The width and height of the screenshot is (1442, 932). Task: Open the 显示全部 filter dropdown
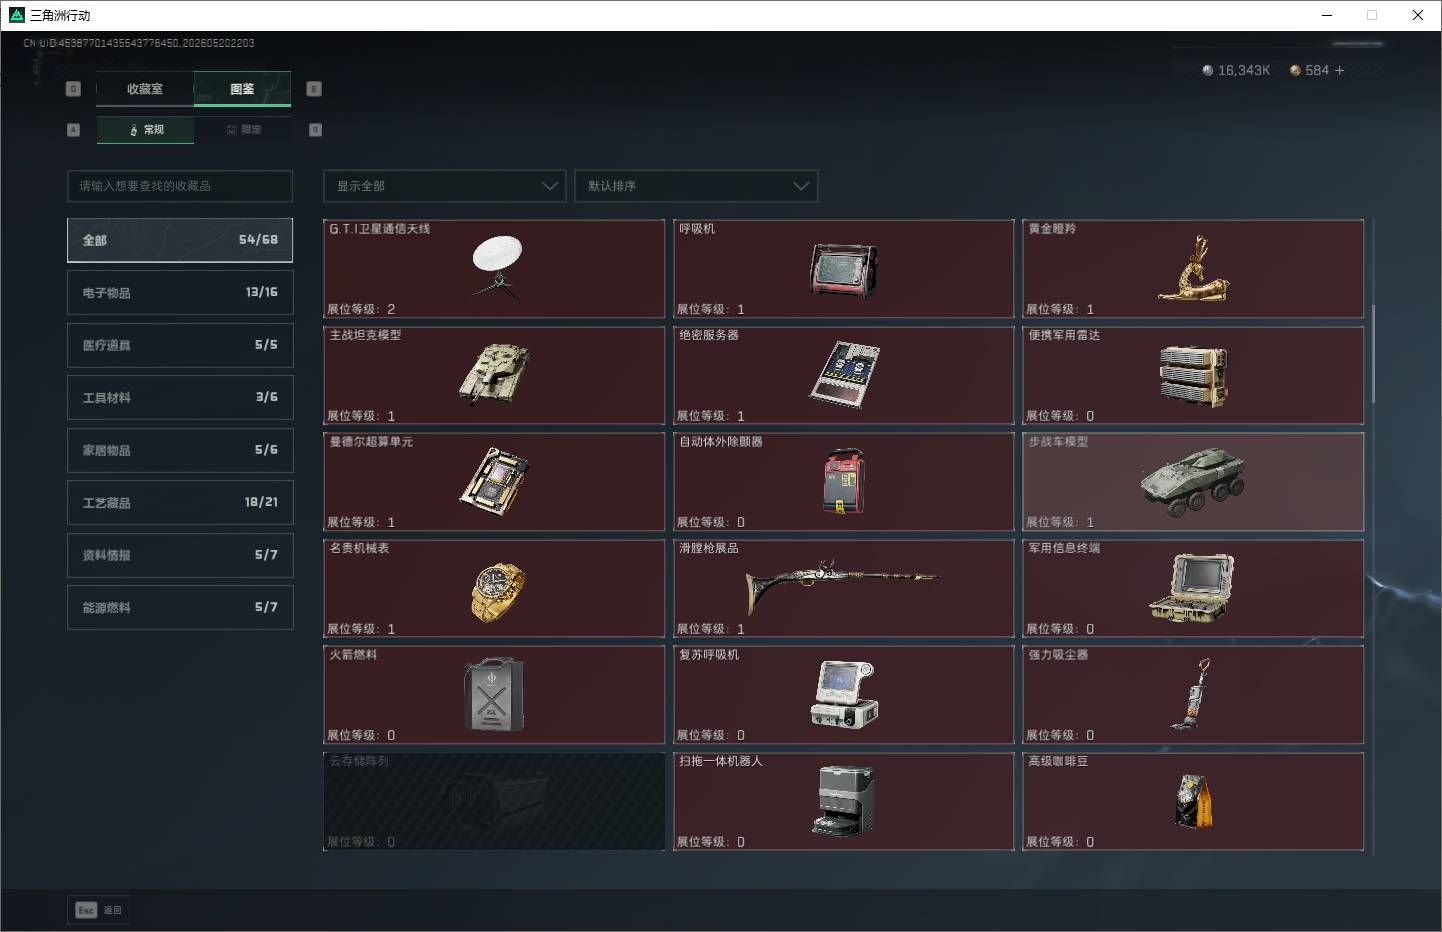(x=445, y=186)
